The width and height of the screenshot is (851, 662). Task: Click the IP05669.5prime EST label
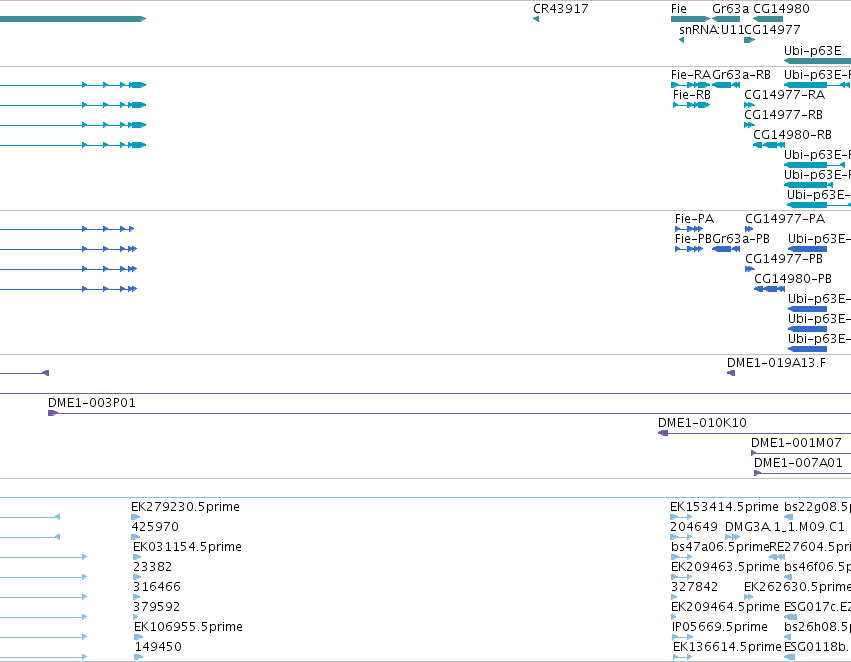[x=720, y=627]
